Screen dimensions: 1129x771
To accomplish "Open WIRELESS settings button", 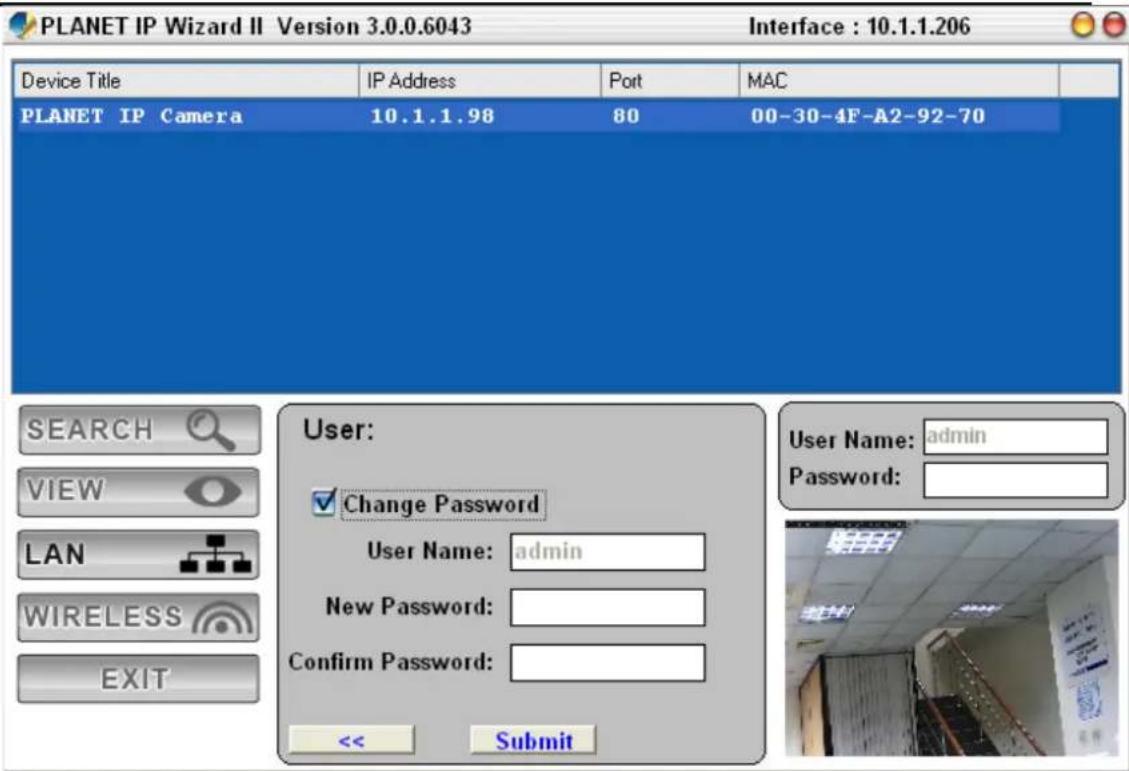I will coord(138,617).
